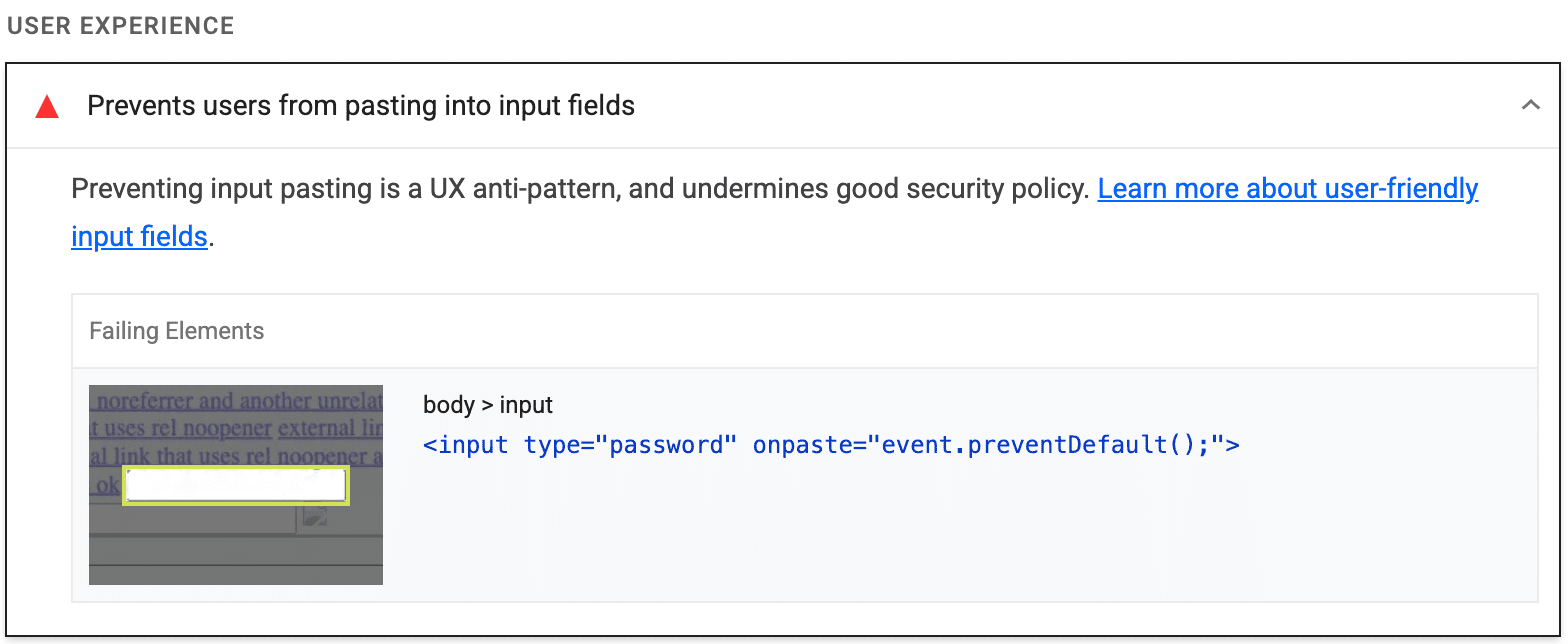Select the body > input selector text
Viewport: 1568px width, 644px height.
click(488, 404)
